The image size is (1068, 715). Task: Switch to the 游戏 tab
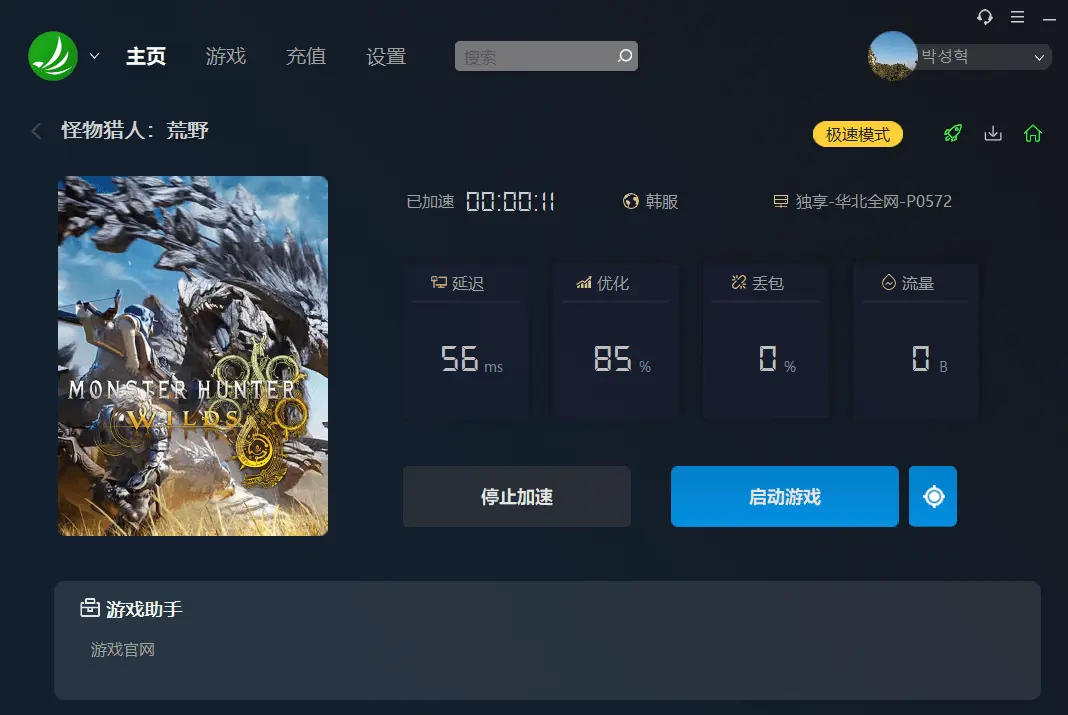pyautogui.click(x=225, y=56)
